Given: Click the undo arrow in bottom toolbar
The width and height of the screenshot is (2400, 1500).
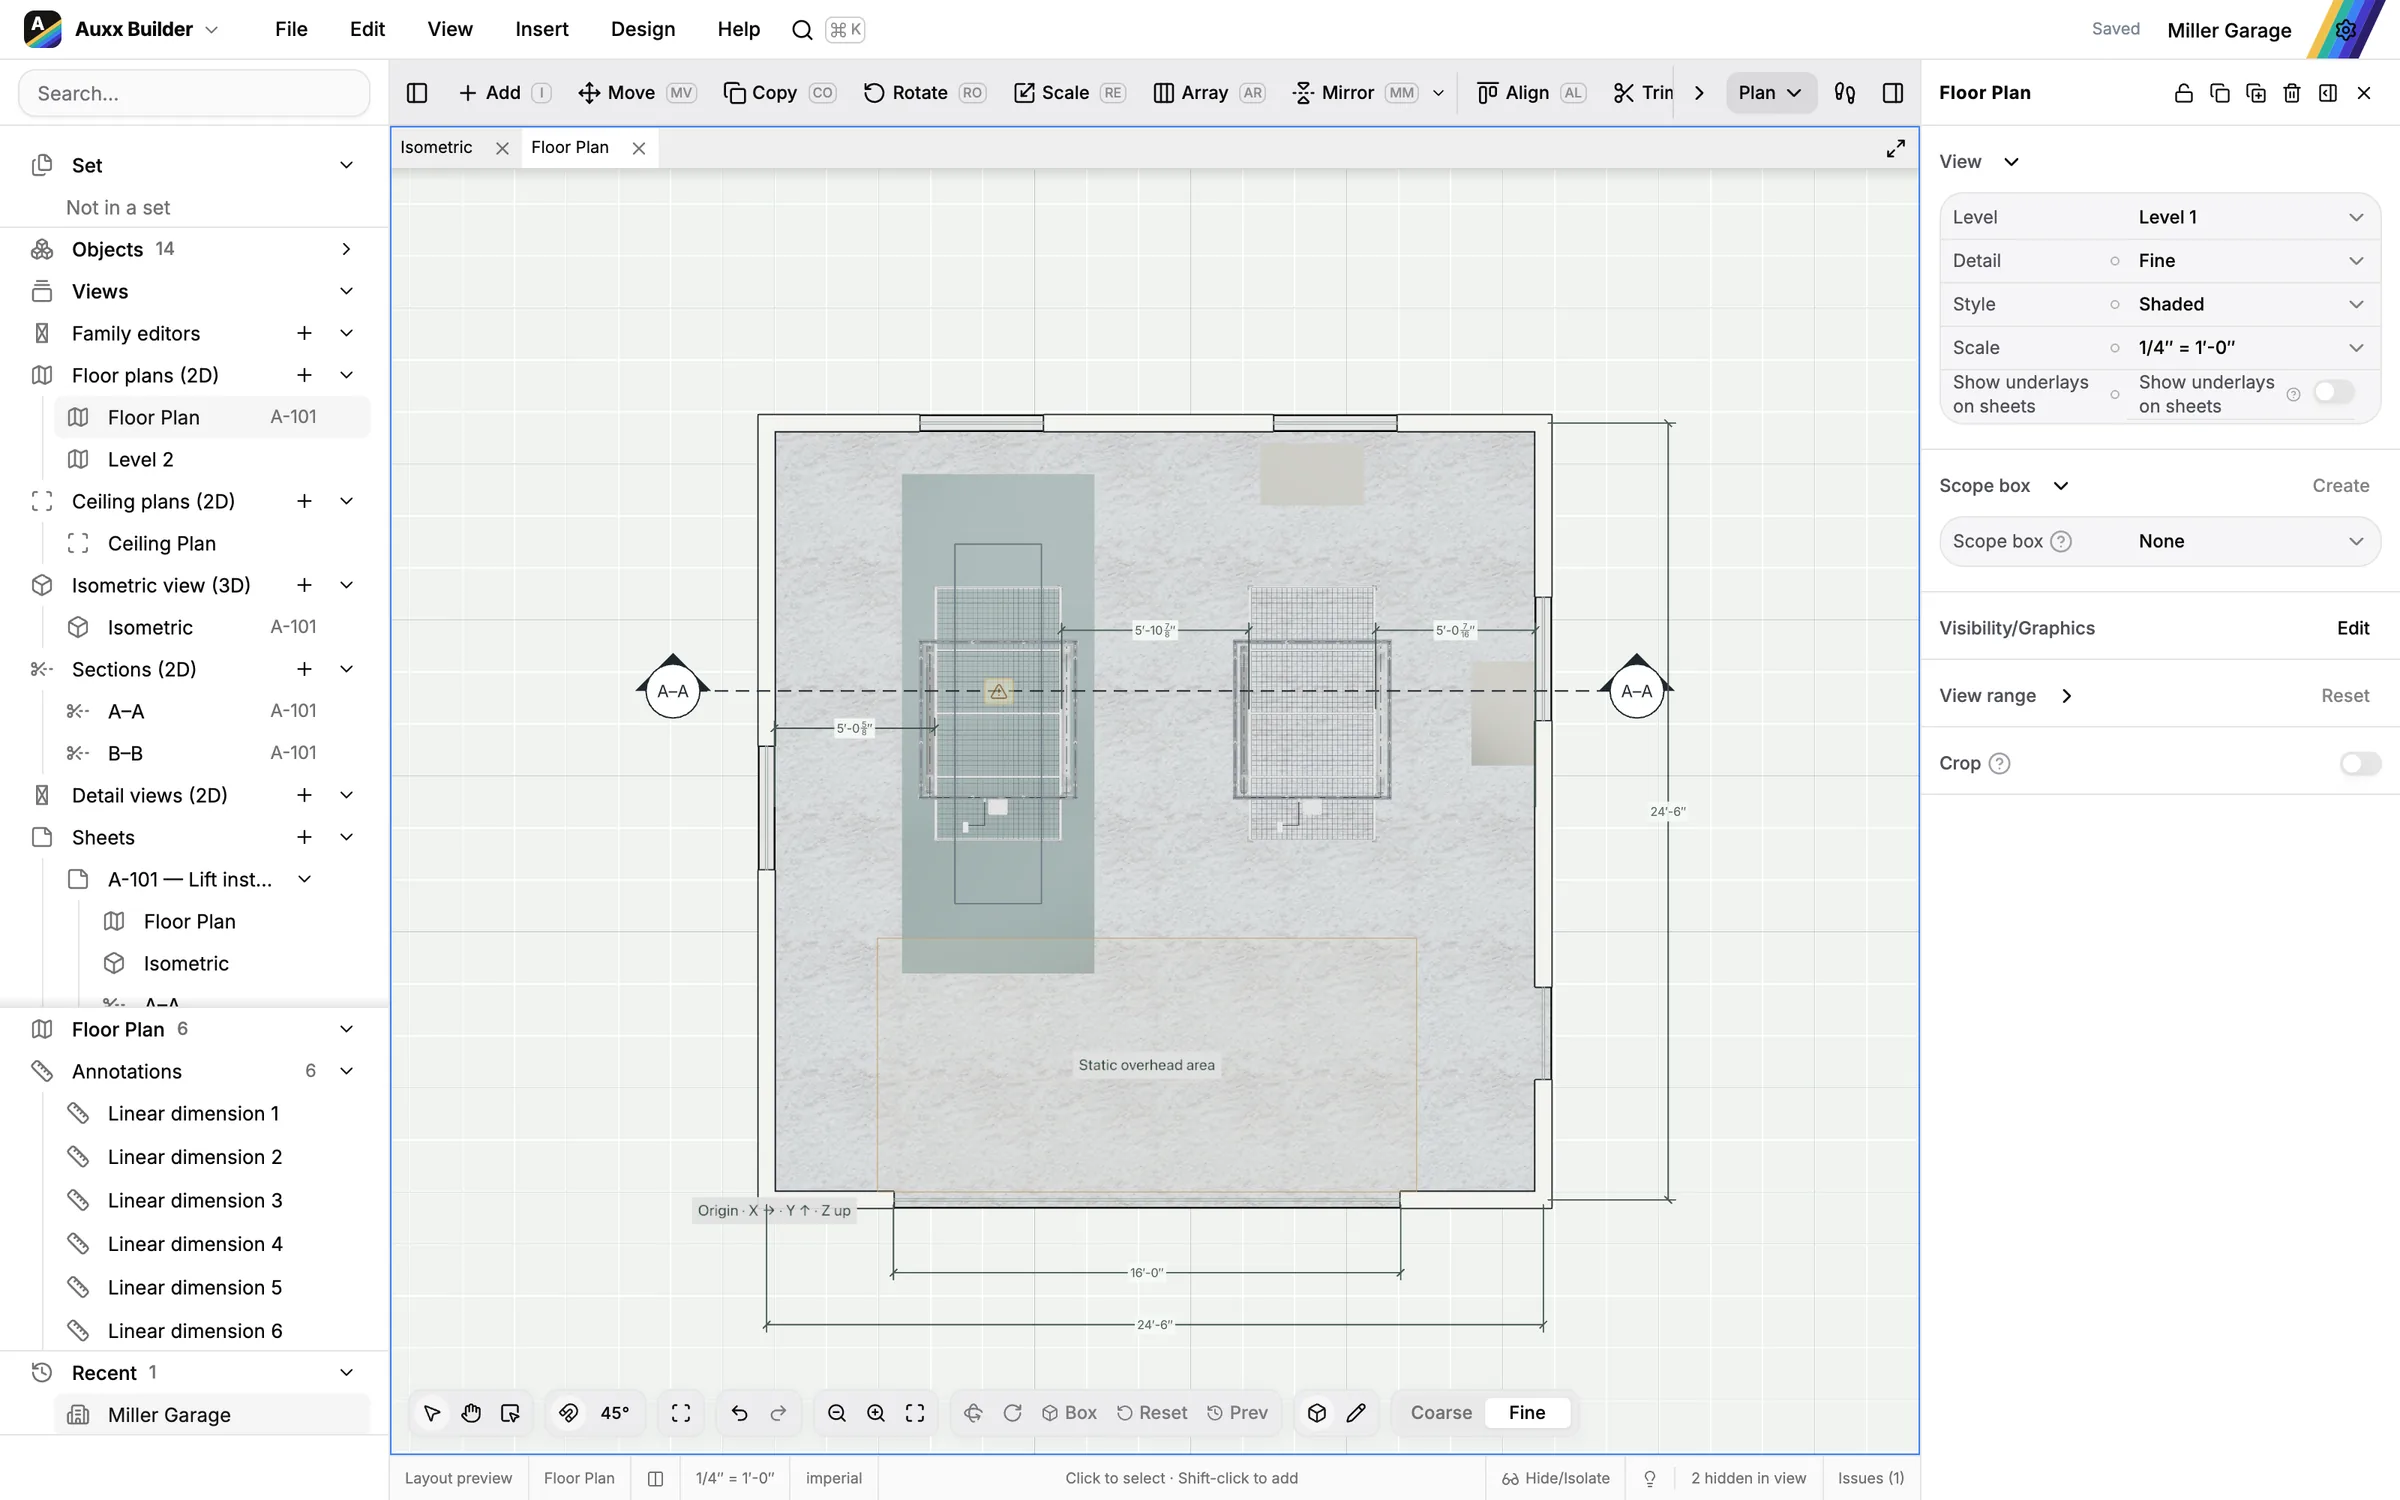Looking at the screenshot, I should click(739, 1413).
